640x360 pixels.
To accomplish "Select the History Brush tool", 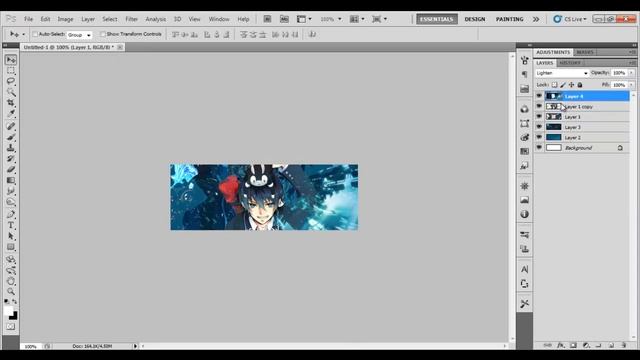I will tap(11, 158).
